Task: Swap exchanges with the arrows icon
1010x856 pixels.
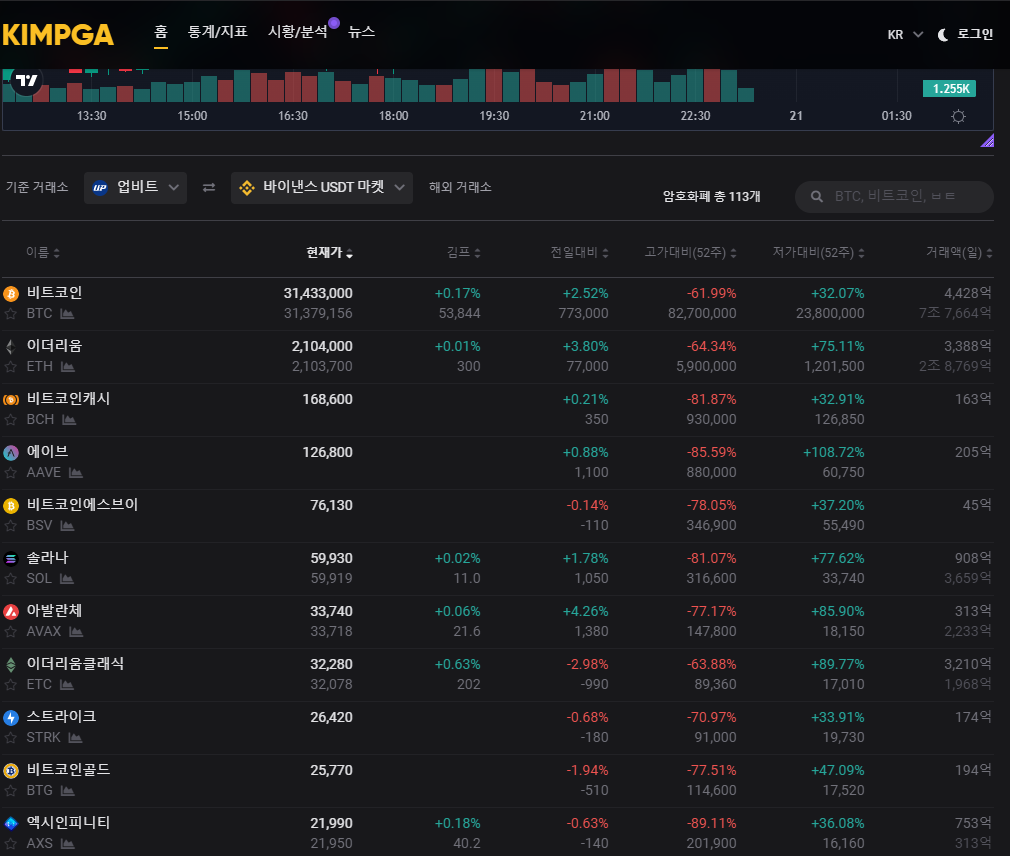Action: click(209, 187)
